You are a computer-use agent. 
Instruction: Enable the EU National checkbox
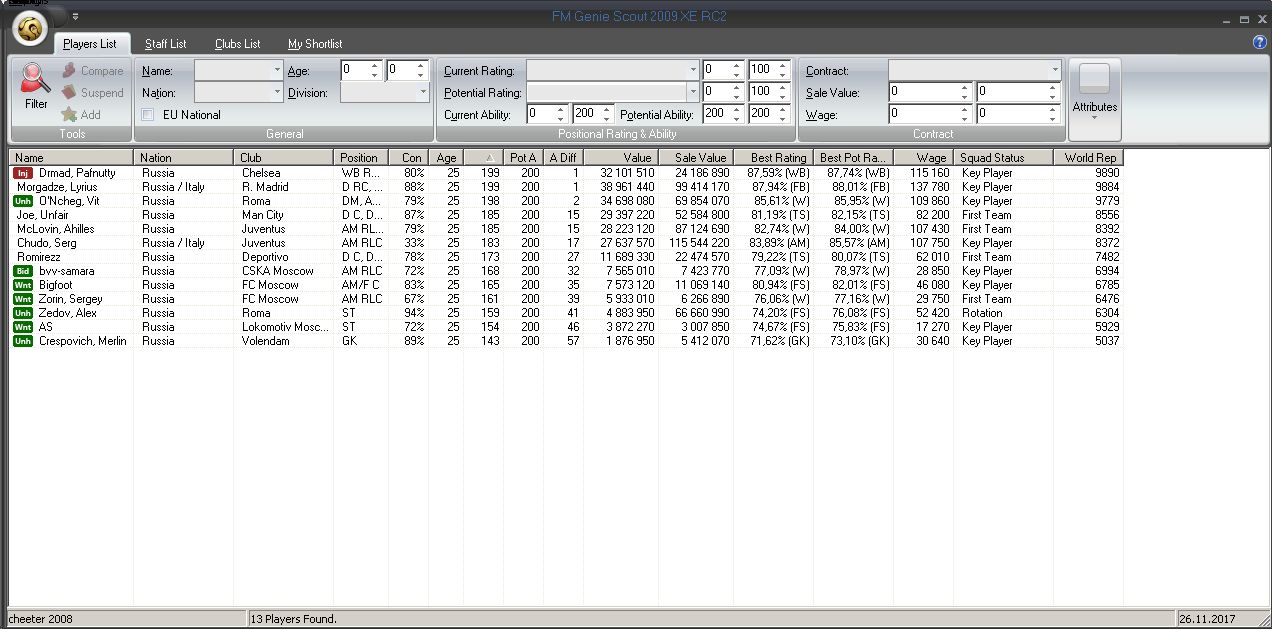click(x=148, y=115)
